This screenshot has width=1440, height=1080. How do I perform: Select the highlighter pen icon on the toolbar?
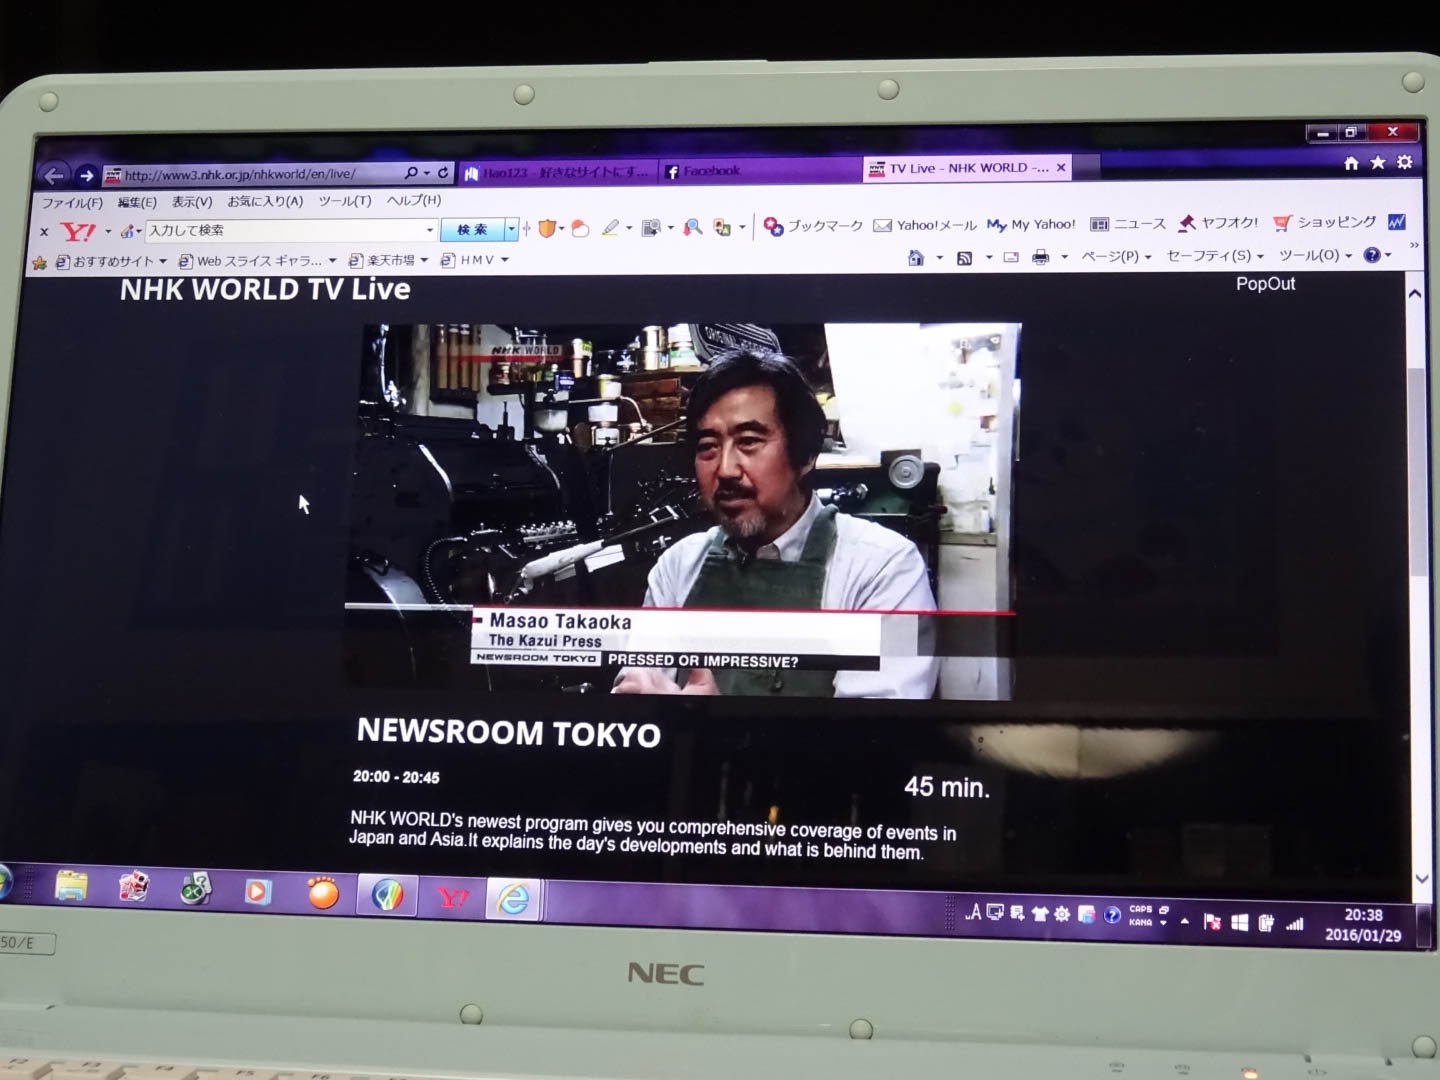click(611, 228)
